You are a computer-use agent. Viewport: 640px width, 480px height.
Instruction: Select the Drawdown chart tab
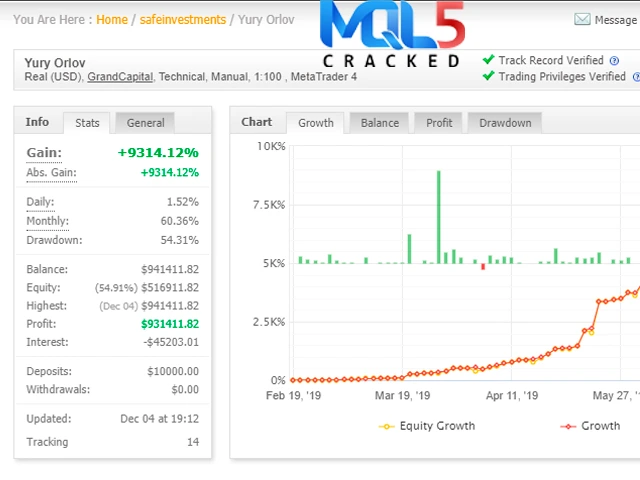coord(505,123)
